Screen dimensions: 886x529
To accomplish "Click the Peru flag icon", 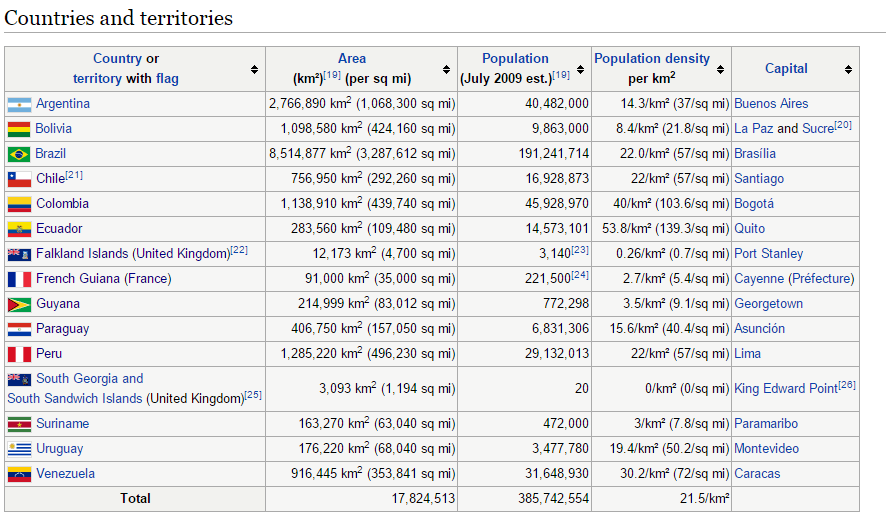I will click(x=19, y=354).
